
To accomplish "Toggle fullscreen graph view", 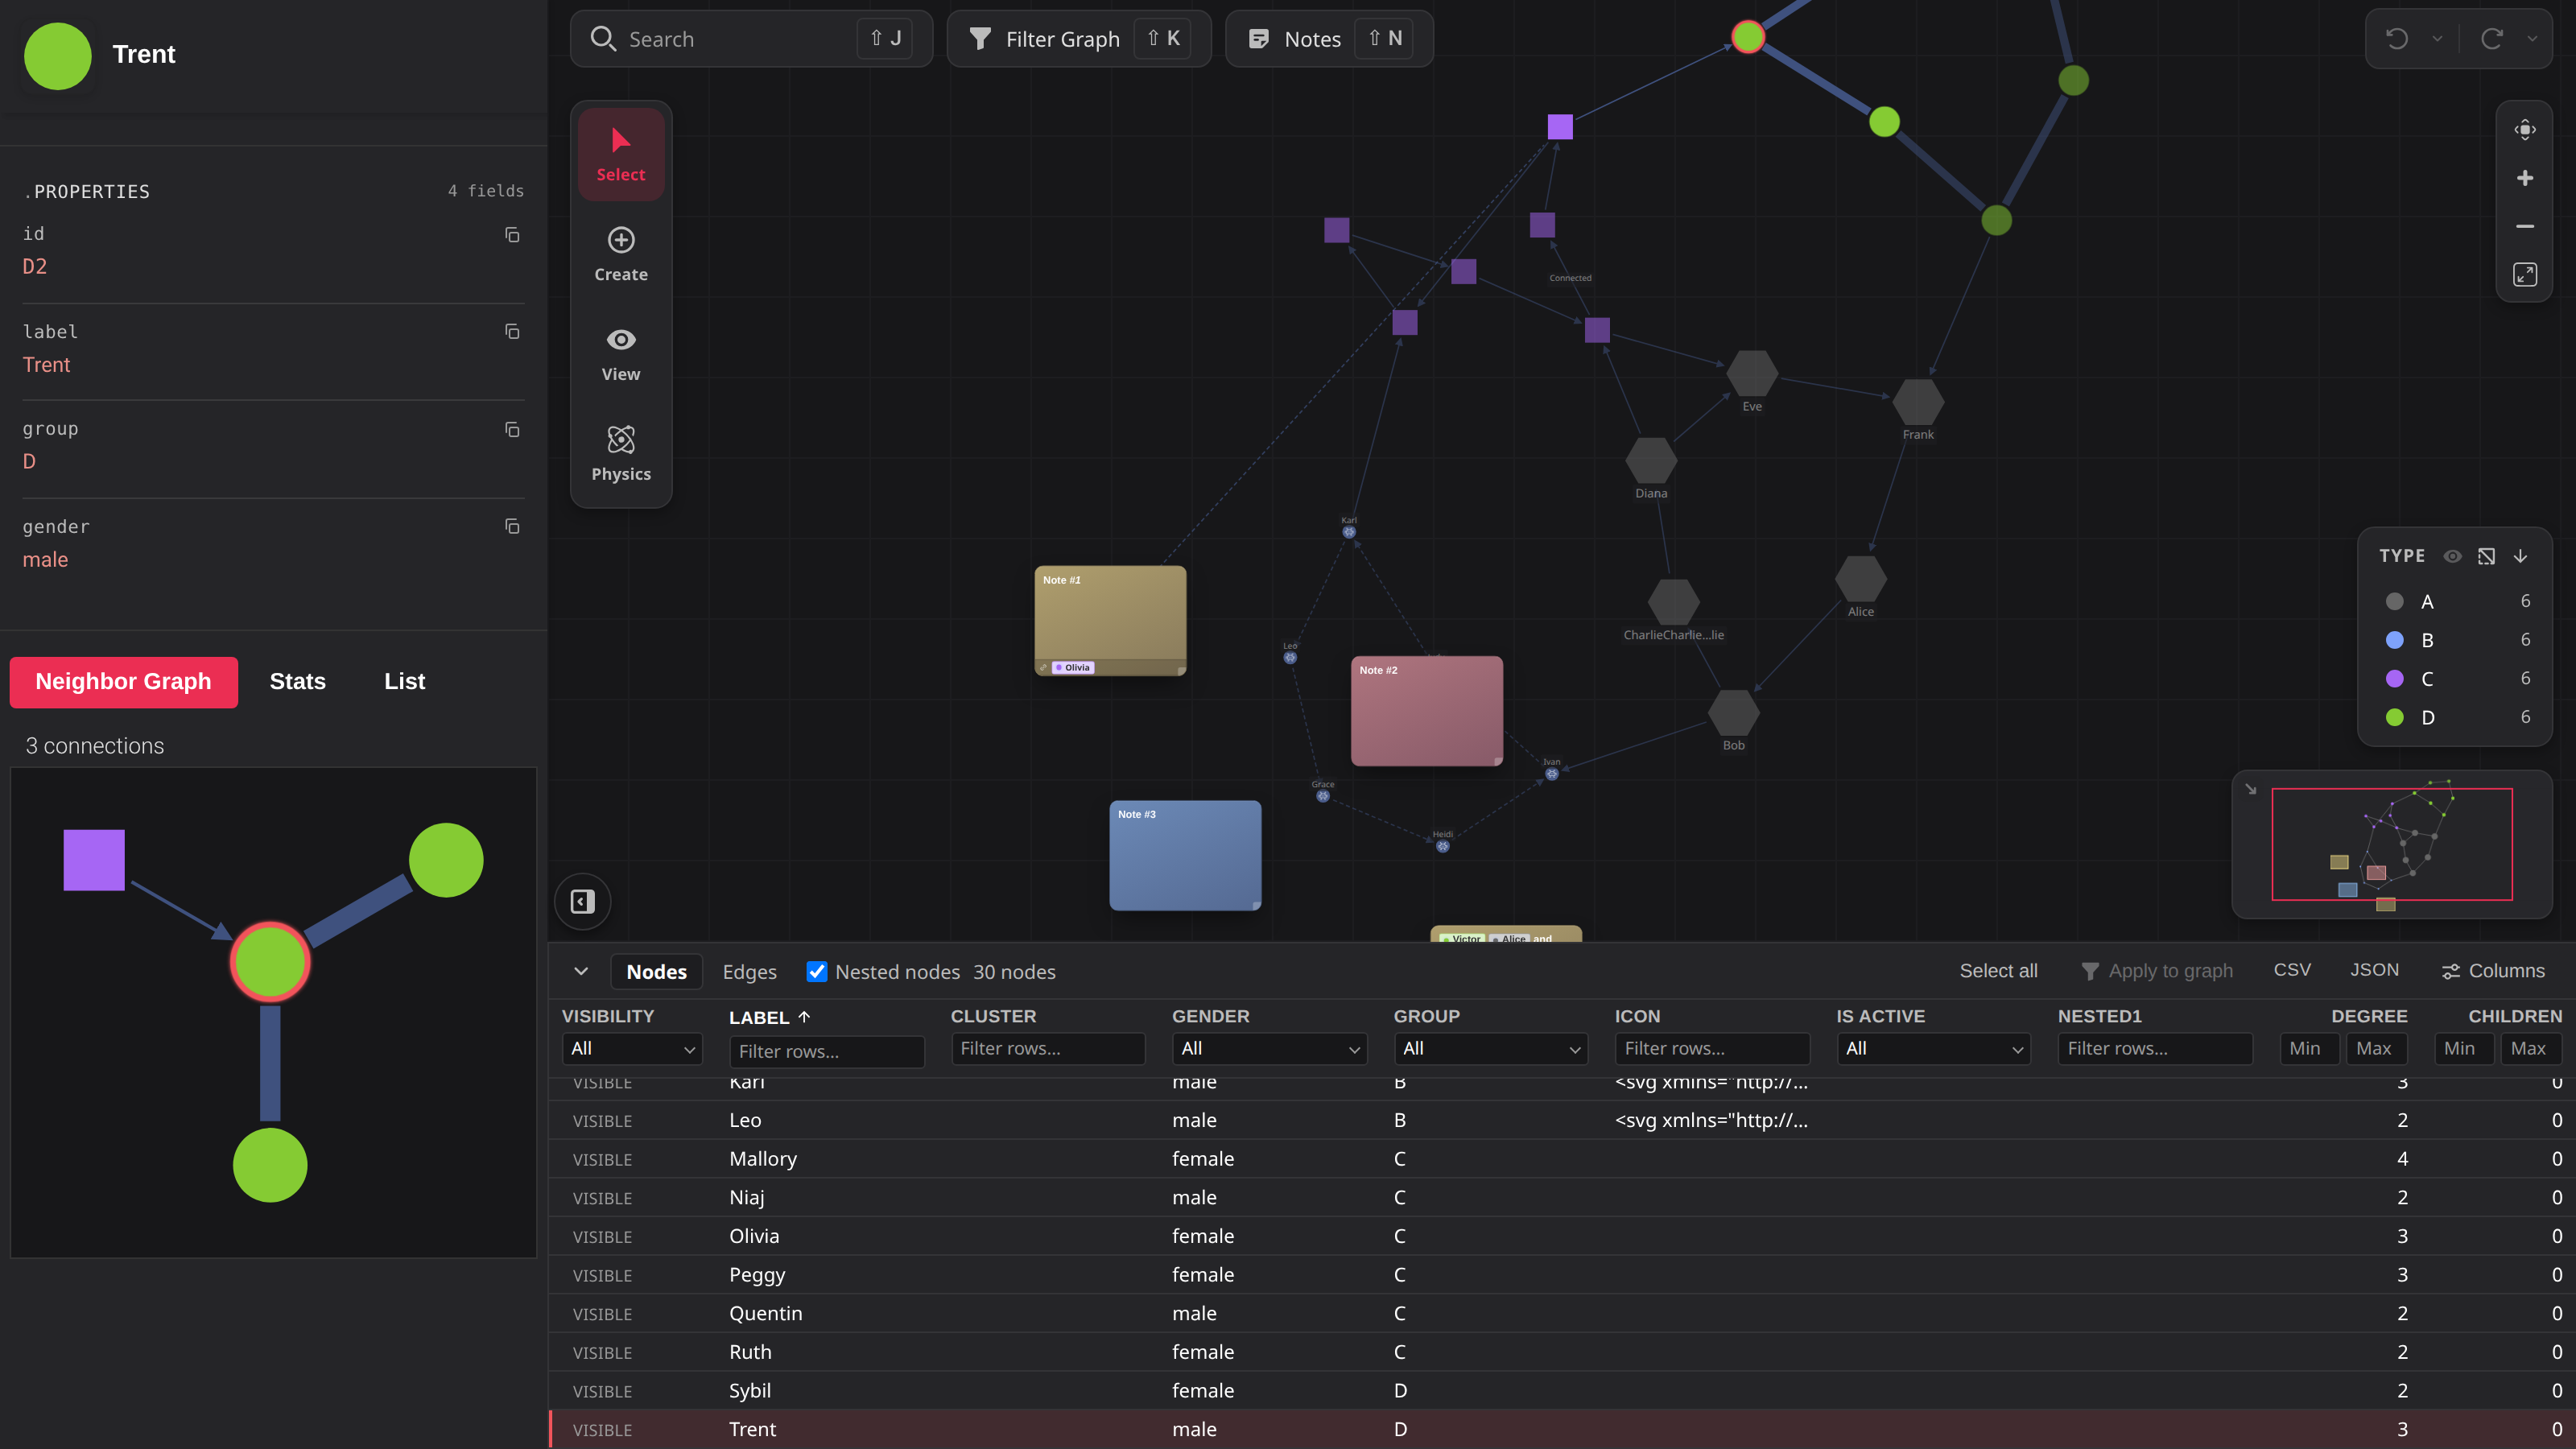I will 2525,274.
